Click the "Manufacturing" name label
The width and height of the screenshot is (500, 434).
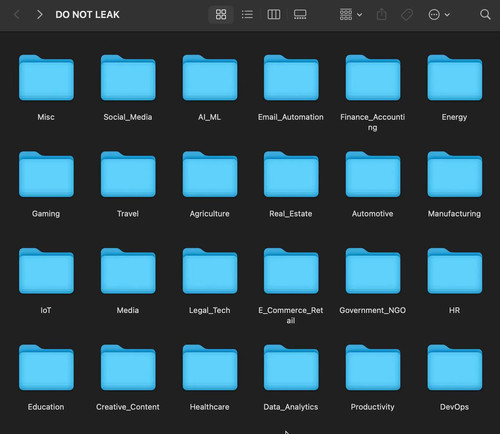point(454,214)
